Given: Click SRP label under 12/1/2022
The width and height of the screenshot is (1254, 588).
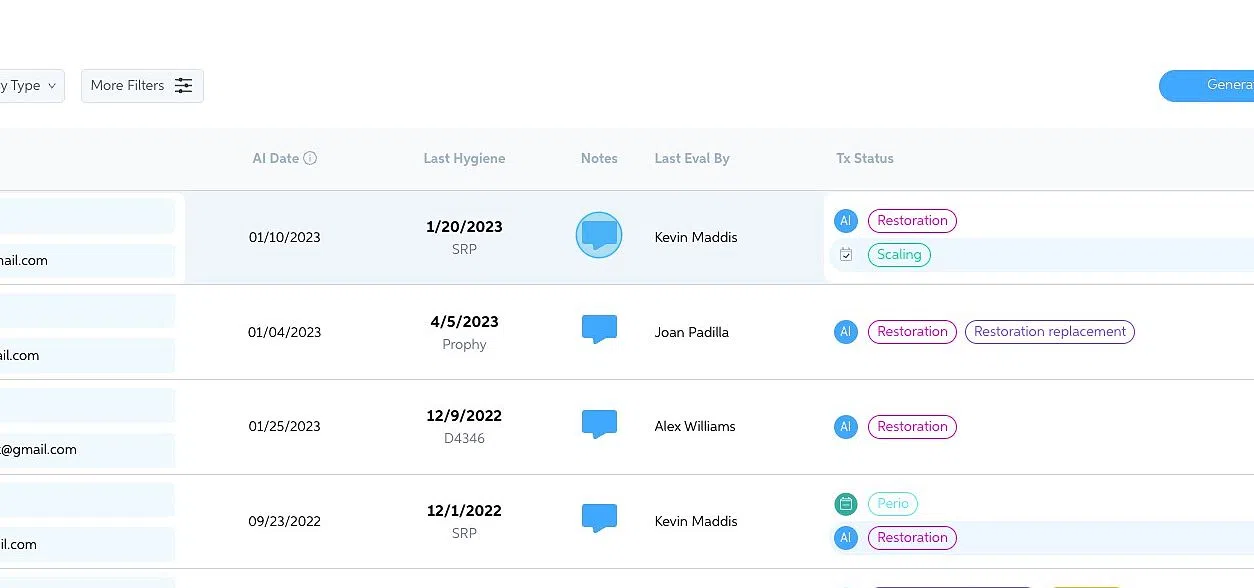Looking at the screenshot, I should [464, 534].
